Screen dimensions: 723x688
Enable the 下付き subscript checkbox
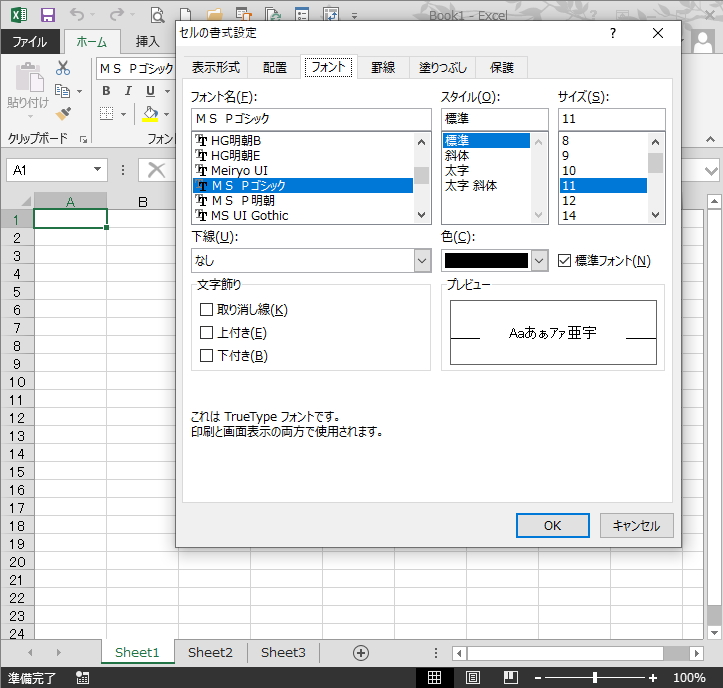pos(206,356)
